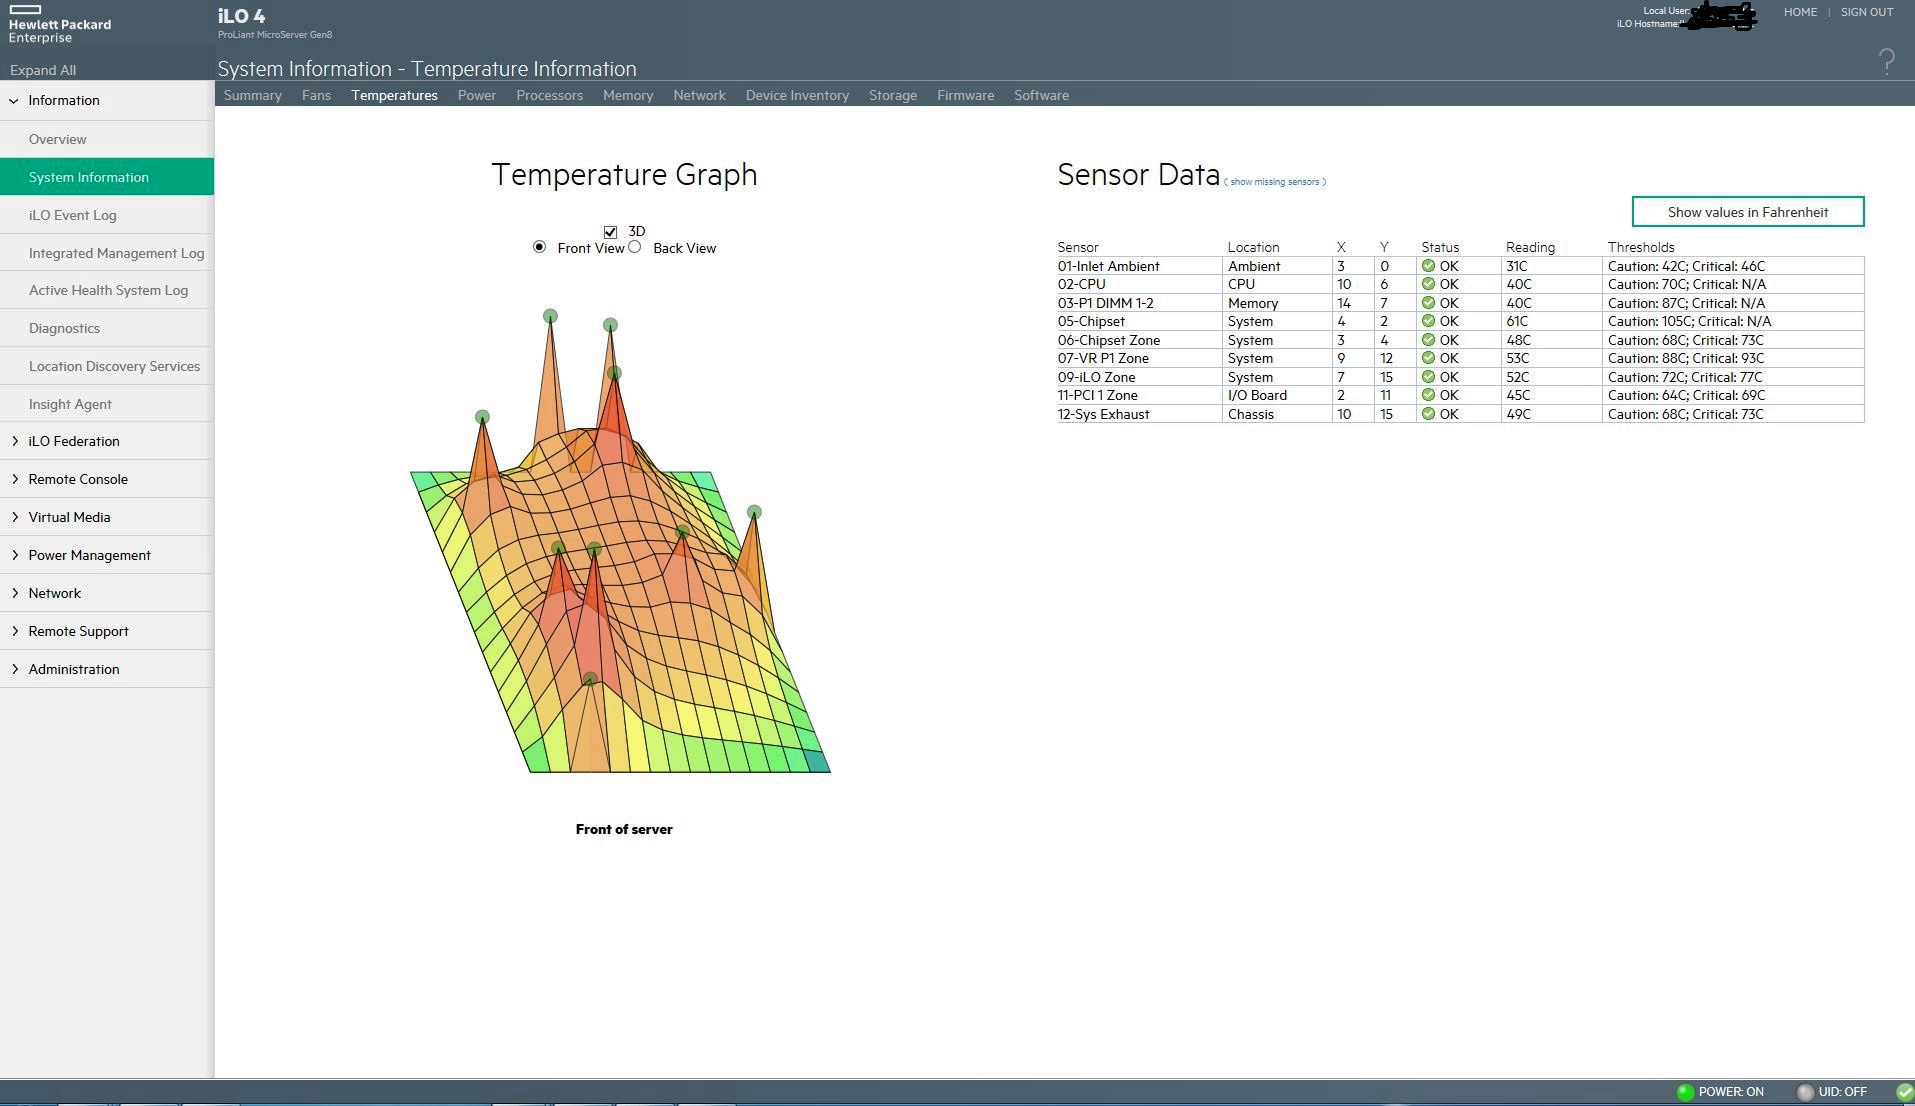Image resolution: width=1915 pixels, height=1106 pixels.
Task: Click the OK status icon for 01-Inlet Ambient
Action: click(x=1428, y=266)
